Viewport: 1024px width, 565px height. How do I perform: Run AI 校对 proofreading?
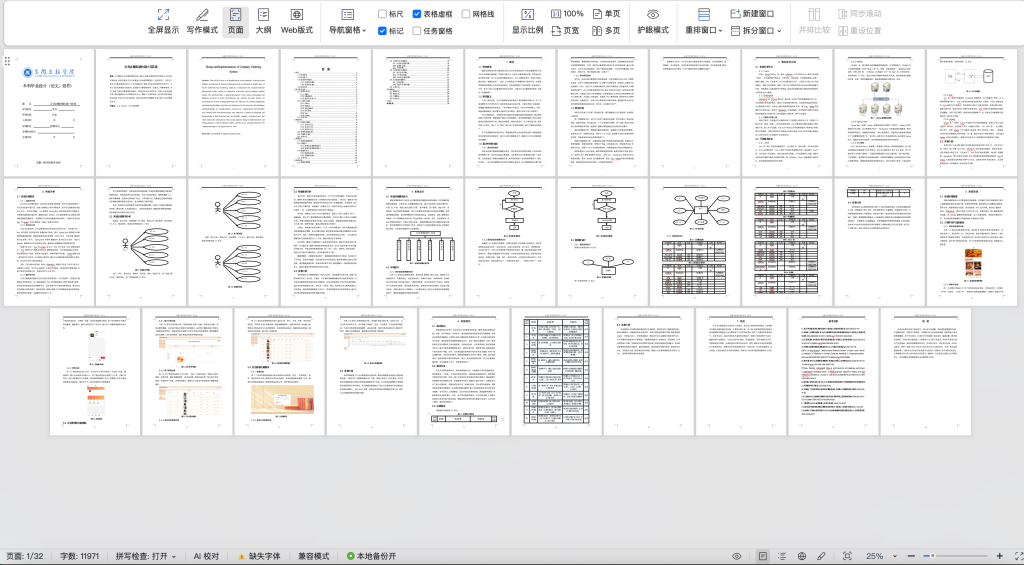206,557
